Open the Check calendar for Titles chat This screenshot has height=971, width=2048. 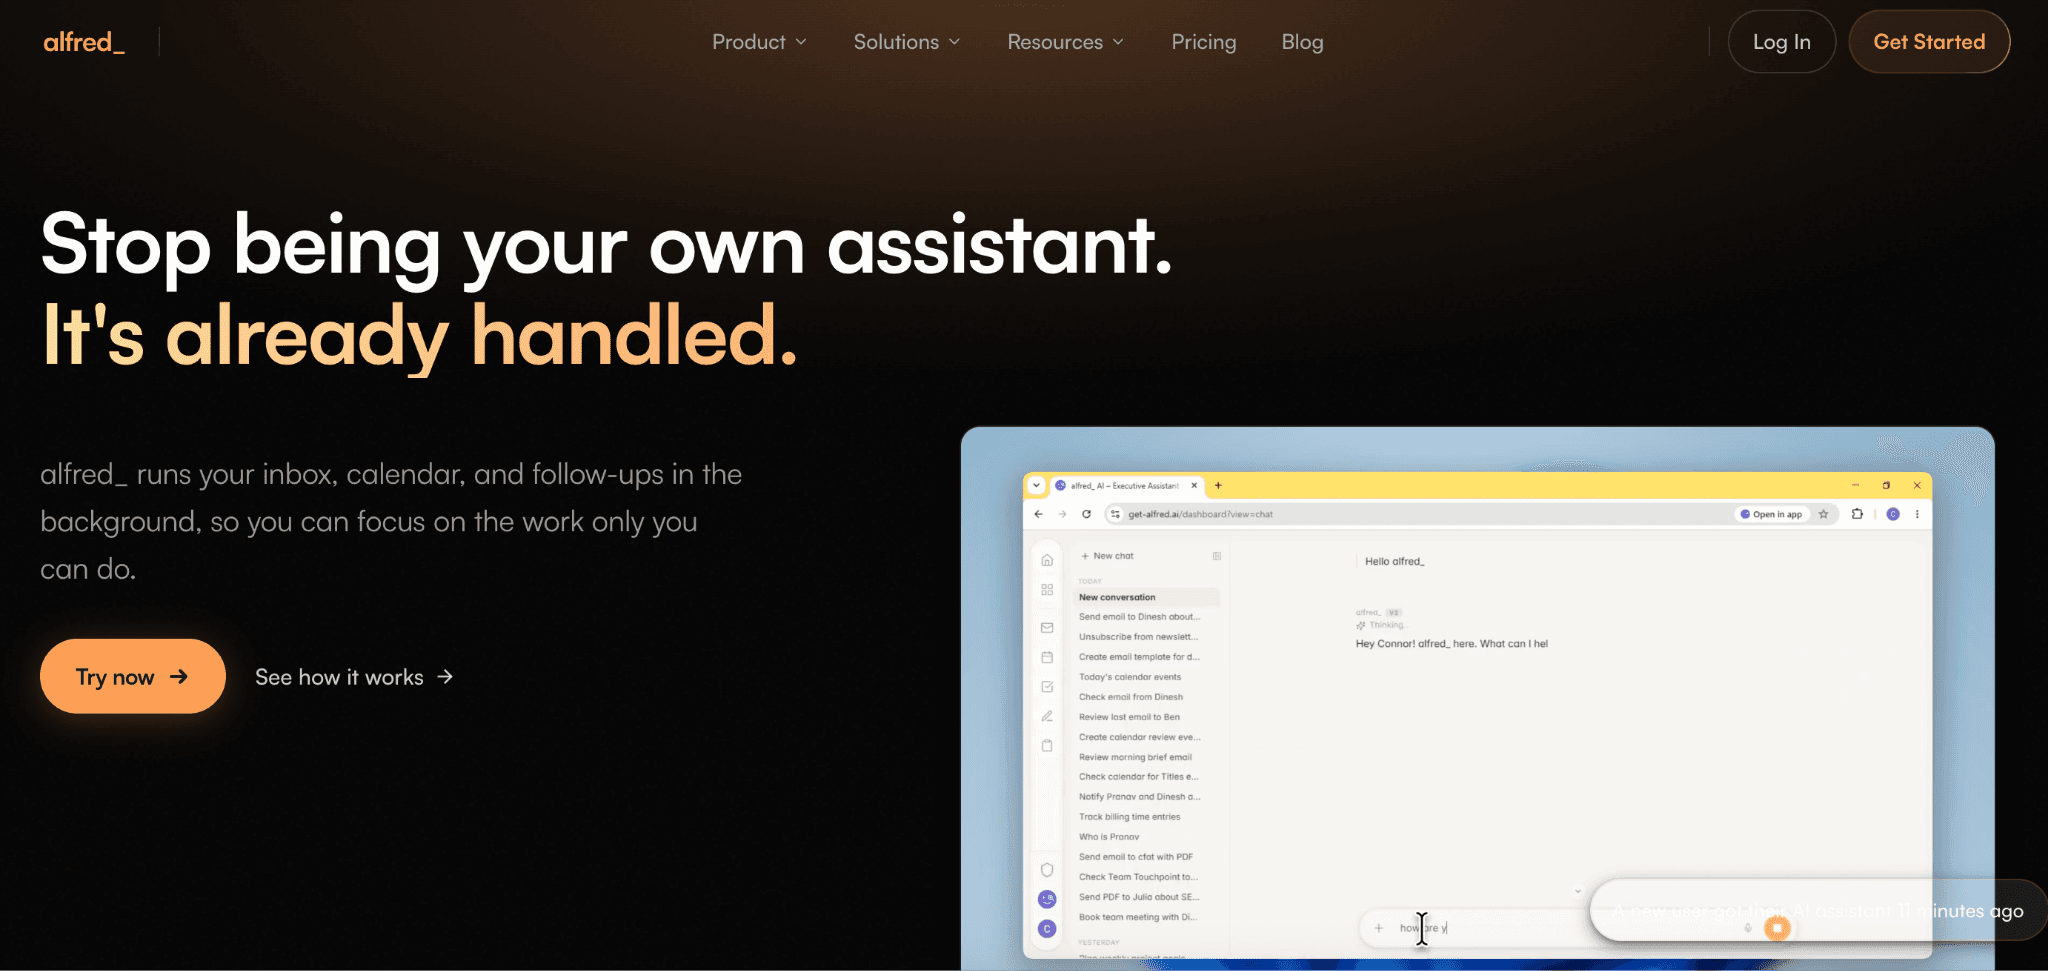tap(1138, 777)
